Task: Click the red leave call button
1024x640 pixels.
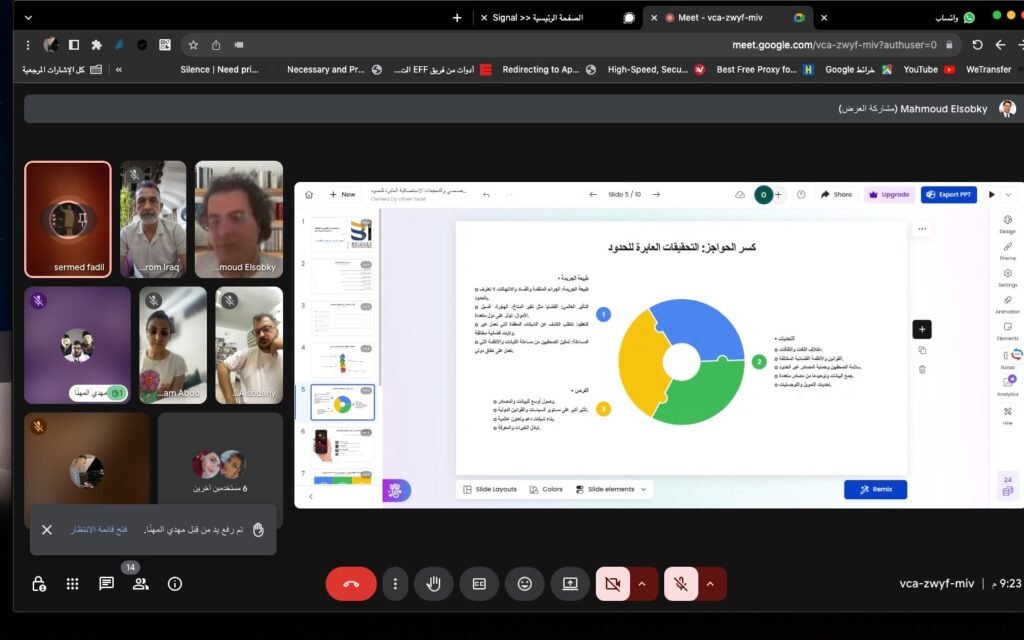Action: (351, 584)
